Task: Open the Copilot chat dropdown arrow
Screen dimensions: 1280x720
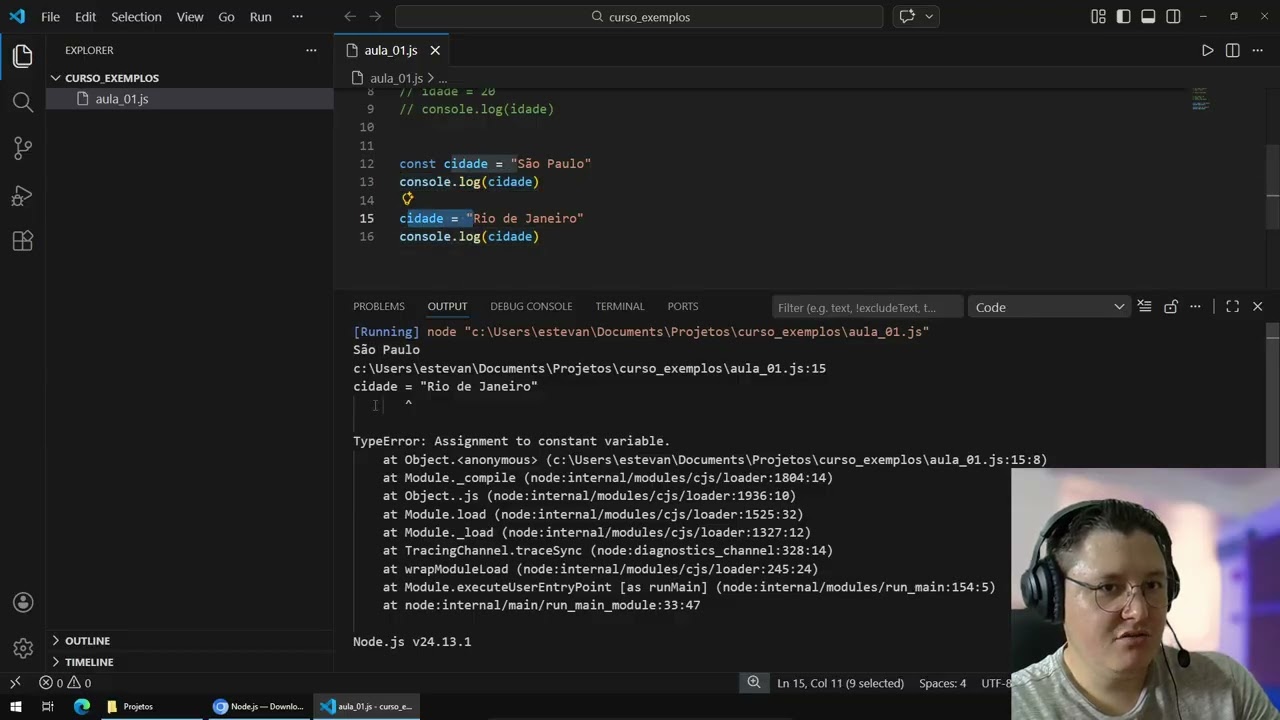Action: coord(929,16)
